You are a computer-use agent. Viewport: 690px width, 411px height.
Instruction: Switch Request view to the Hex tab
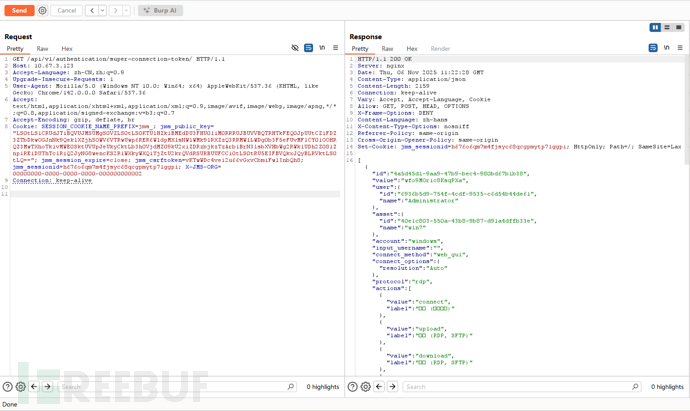[67, 48]
